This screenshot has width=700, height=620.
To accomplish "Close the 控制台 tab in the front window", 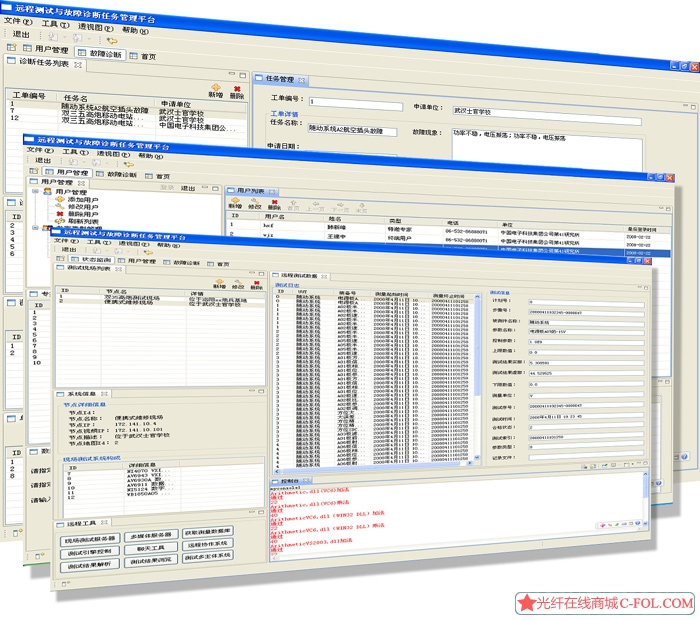I will [306, 480].
